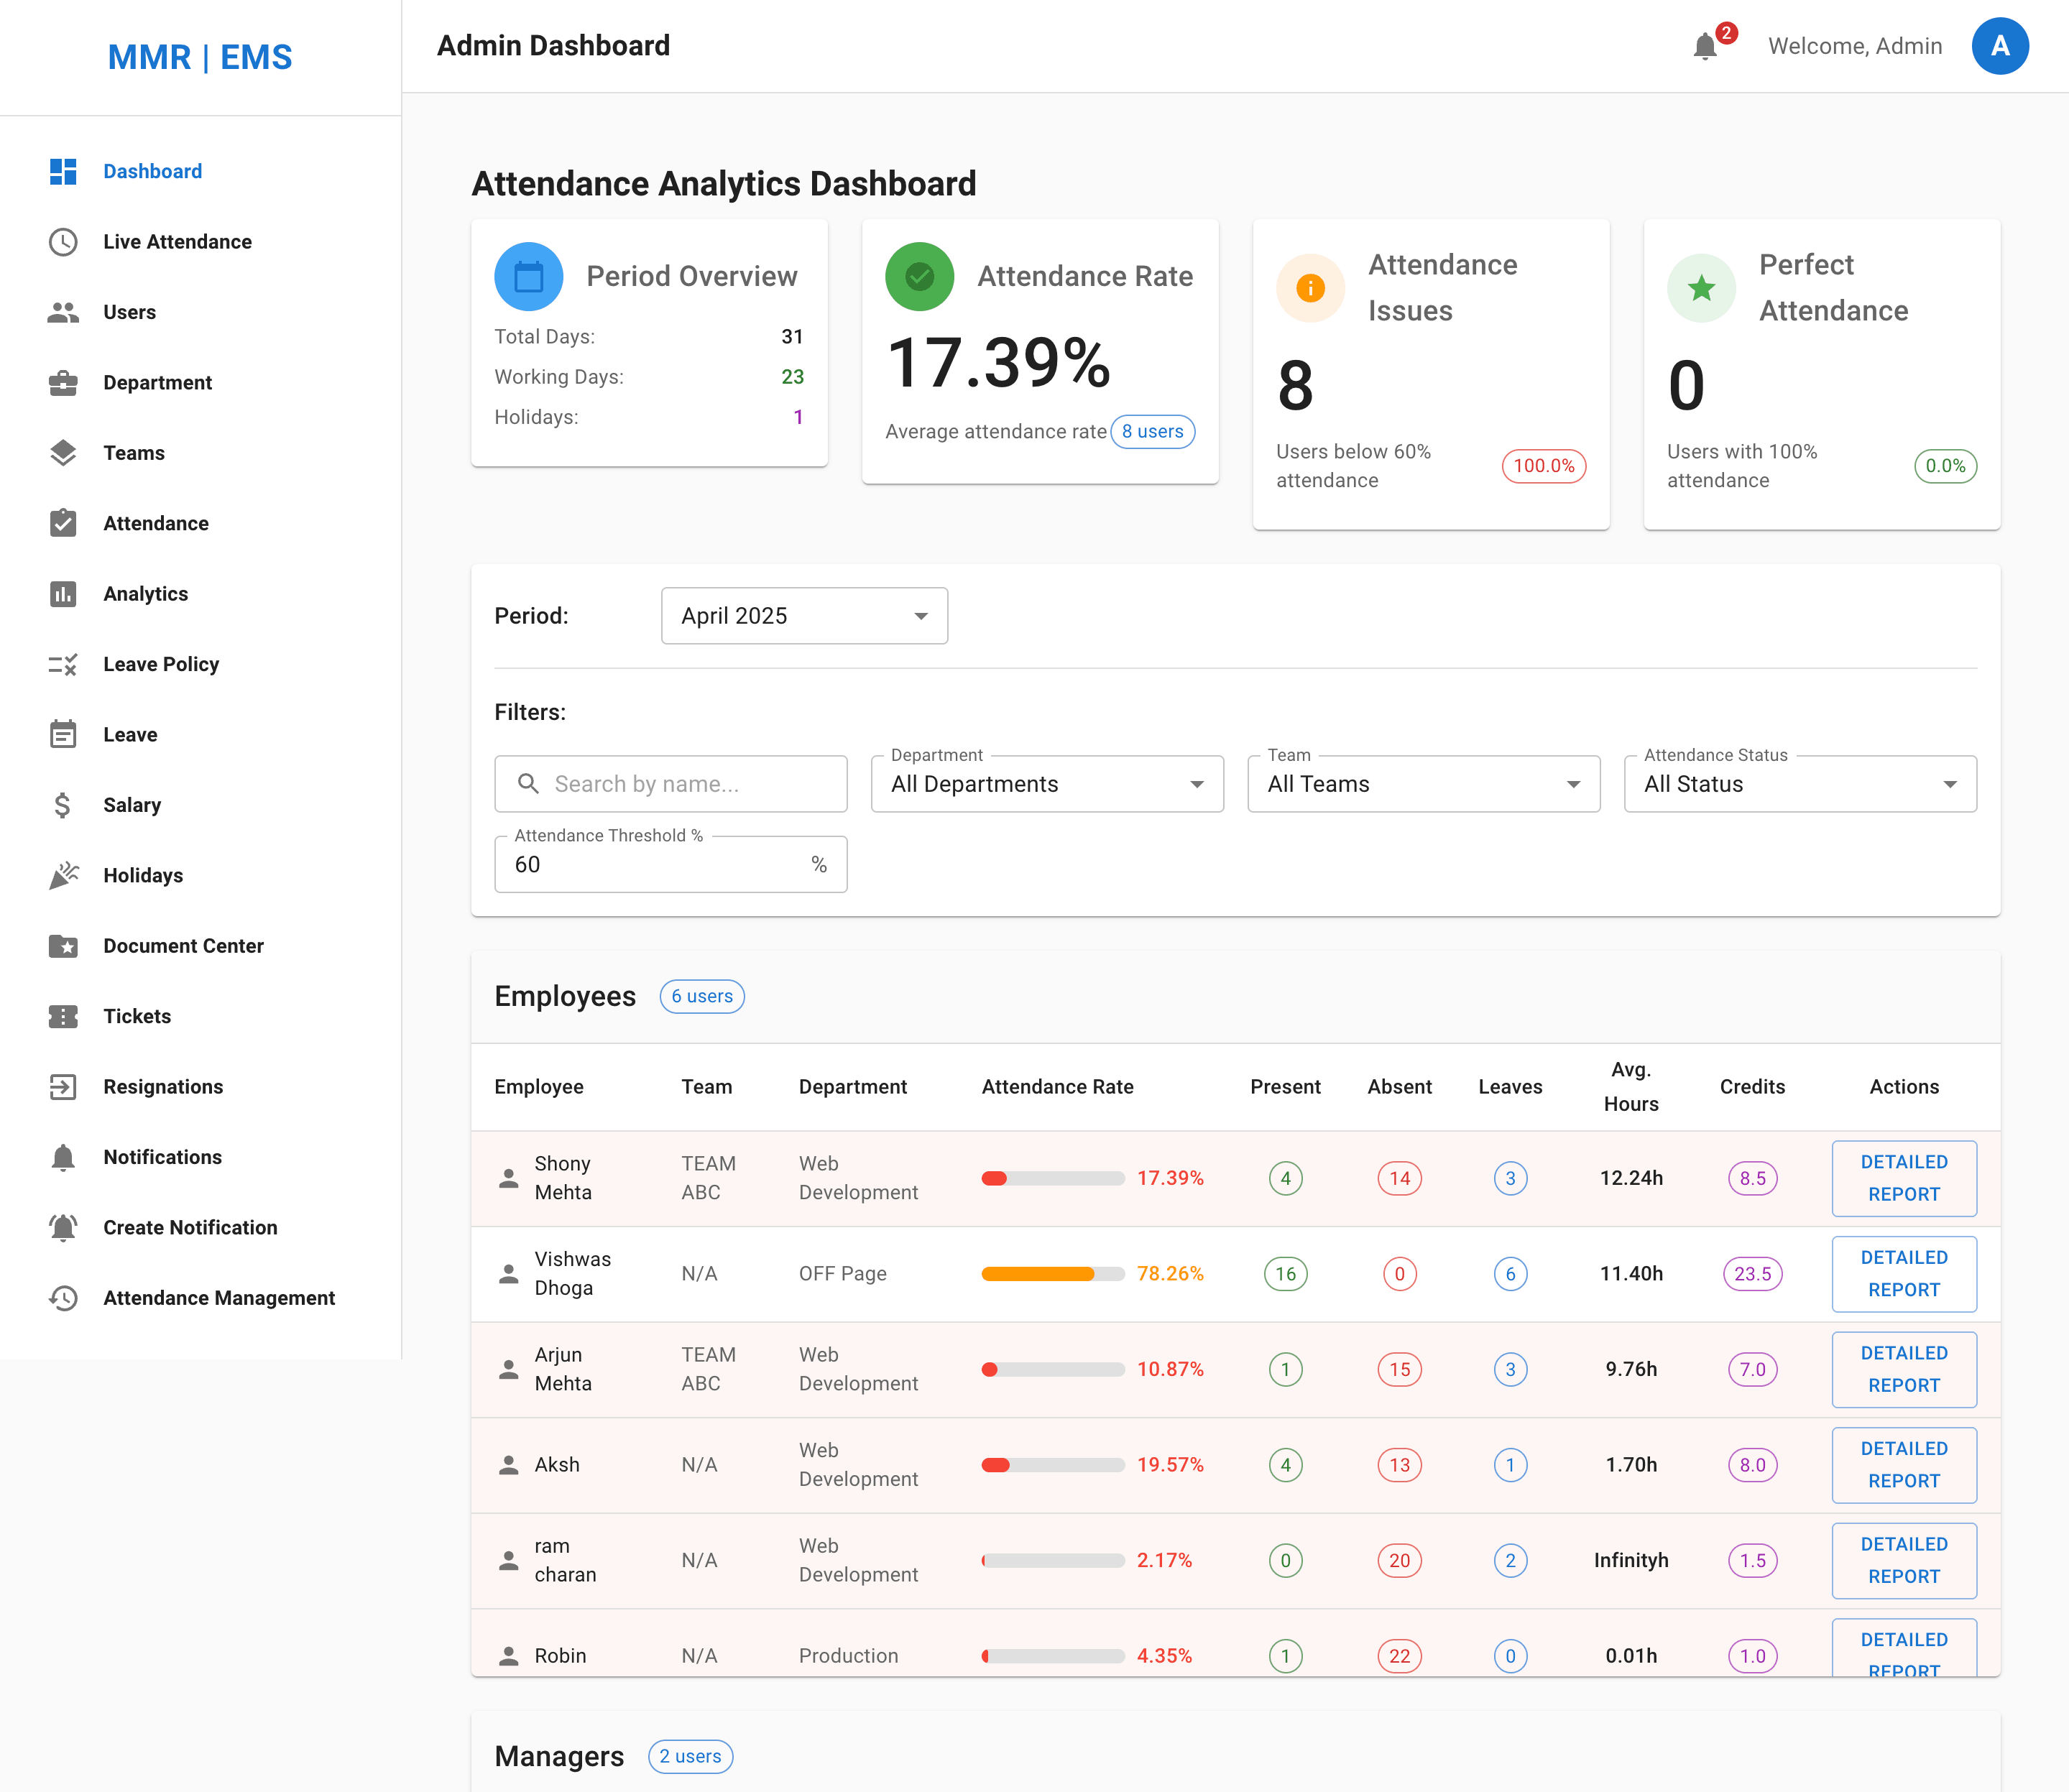
Task: Open the April 2025 period dropdown
Action: coord(804,616)
